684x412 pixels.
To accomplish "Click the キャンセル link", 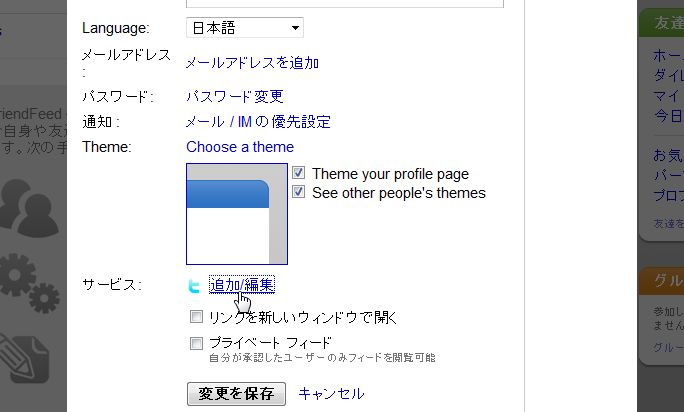I will click(331, 393).
